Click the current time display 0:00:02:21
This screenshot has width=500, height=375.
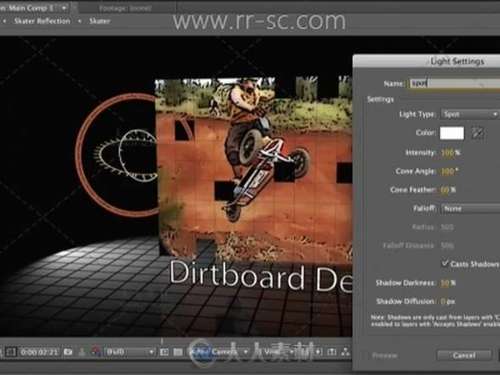click(x=39, y=352)
